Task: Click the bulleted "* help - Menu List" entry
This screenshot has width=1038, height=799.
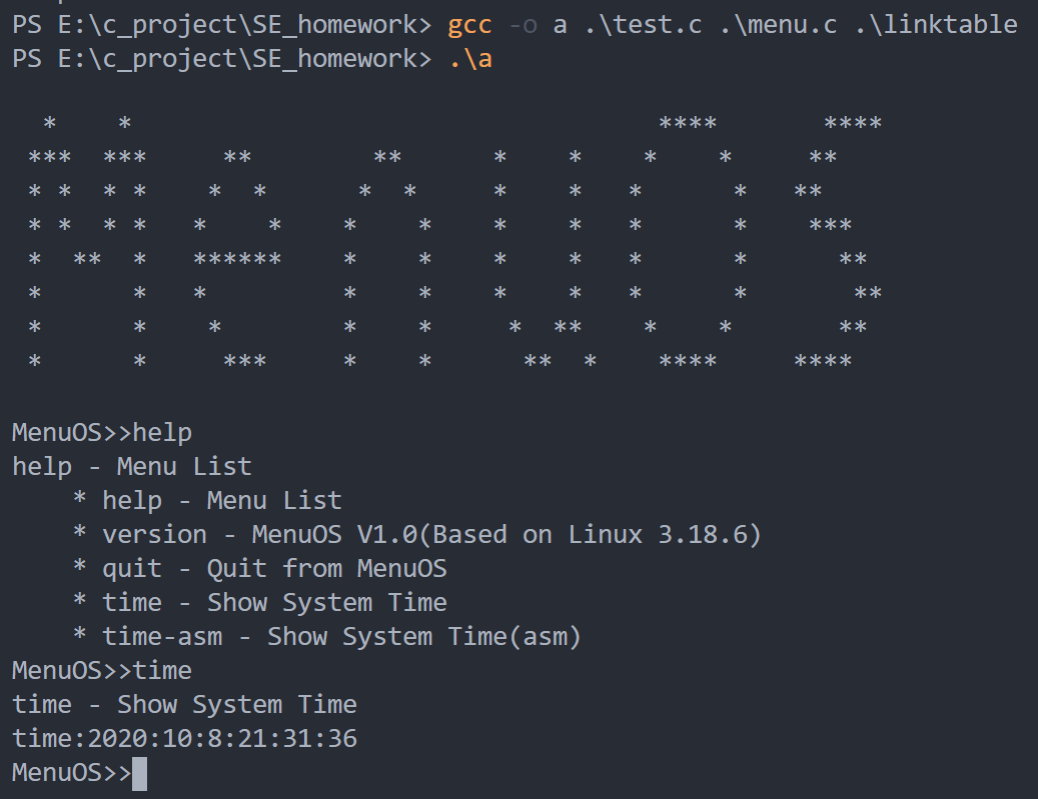Action: tap(207, 501)
